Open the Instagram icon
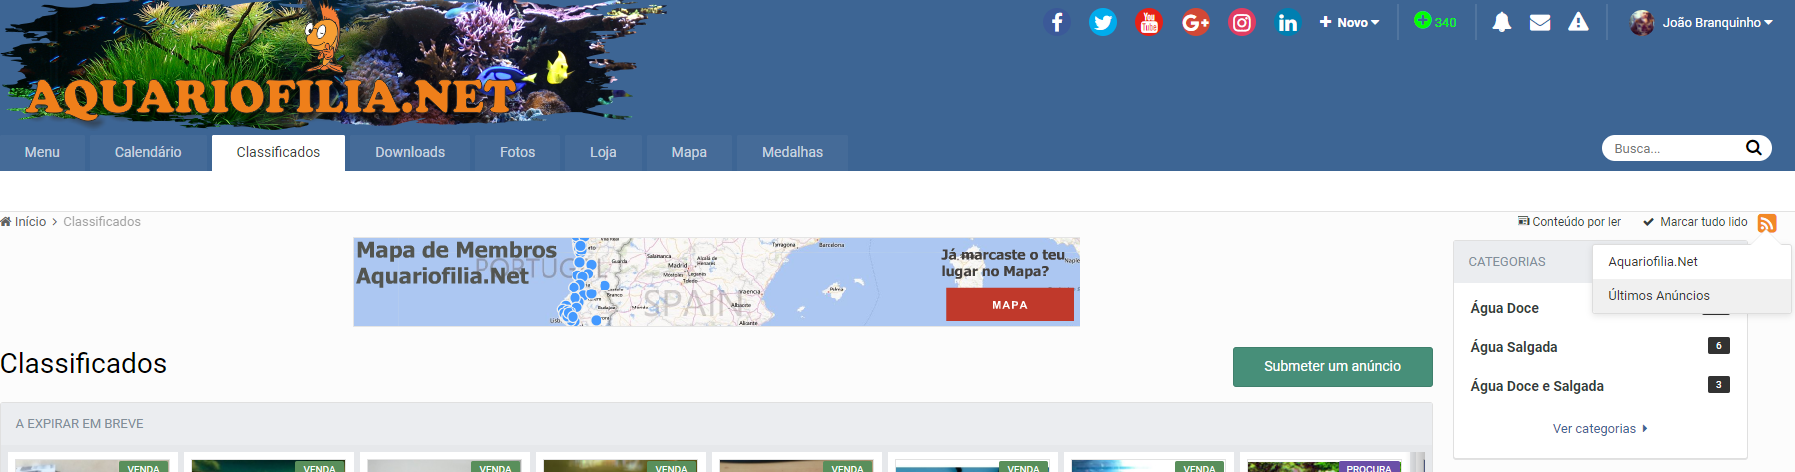 pyautogui.click(x=1241, y=22)
